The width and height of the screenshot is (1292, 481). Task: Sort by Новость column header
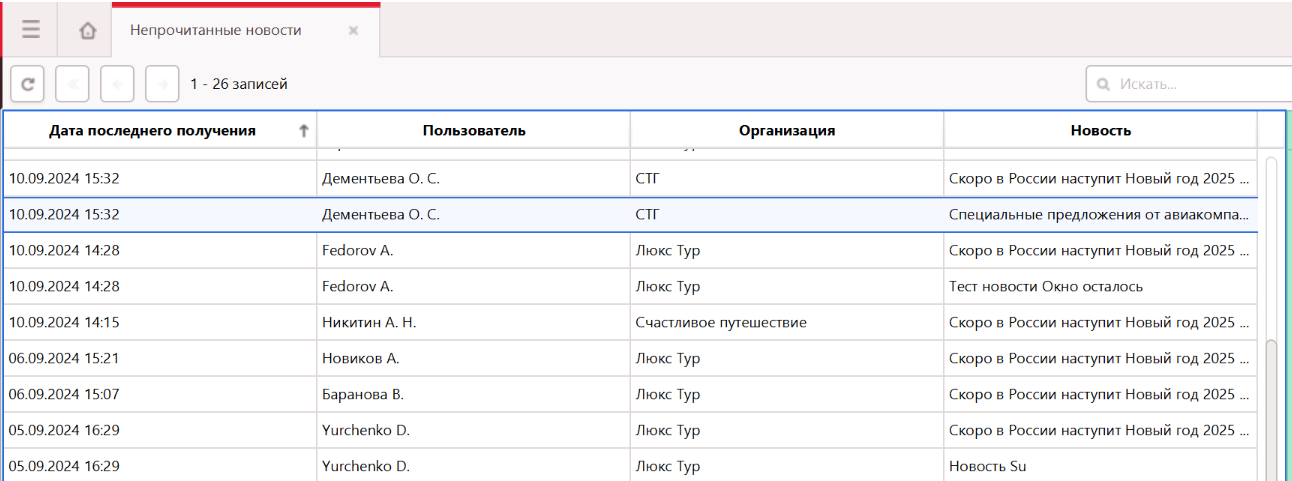point(1100,131)
